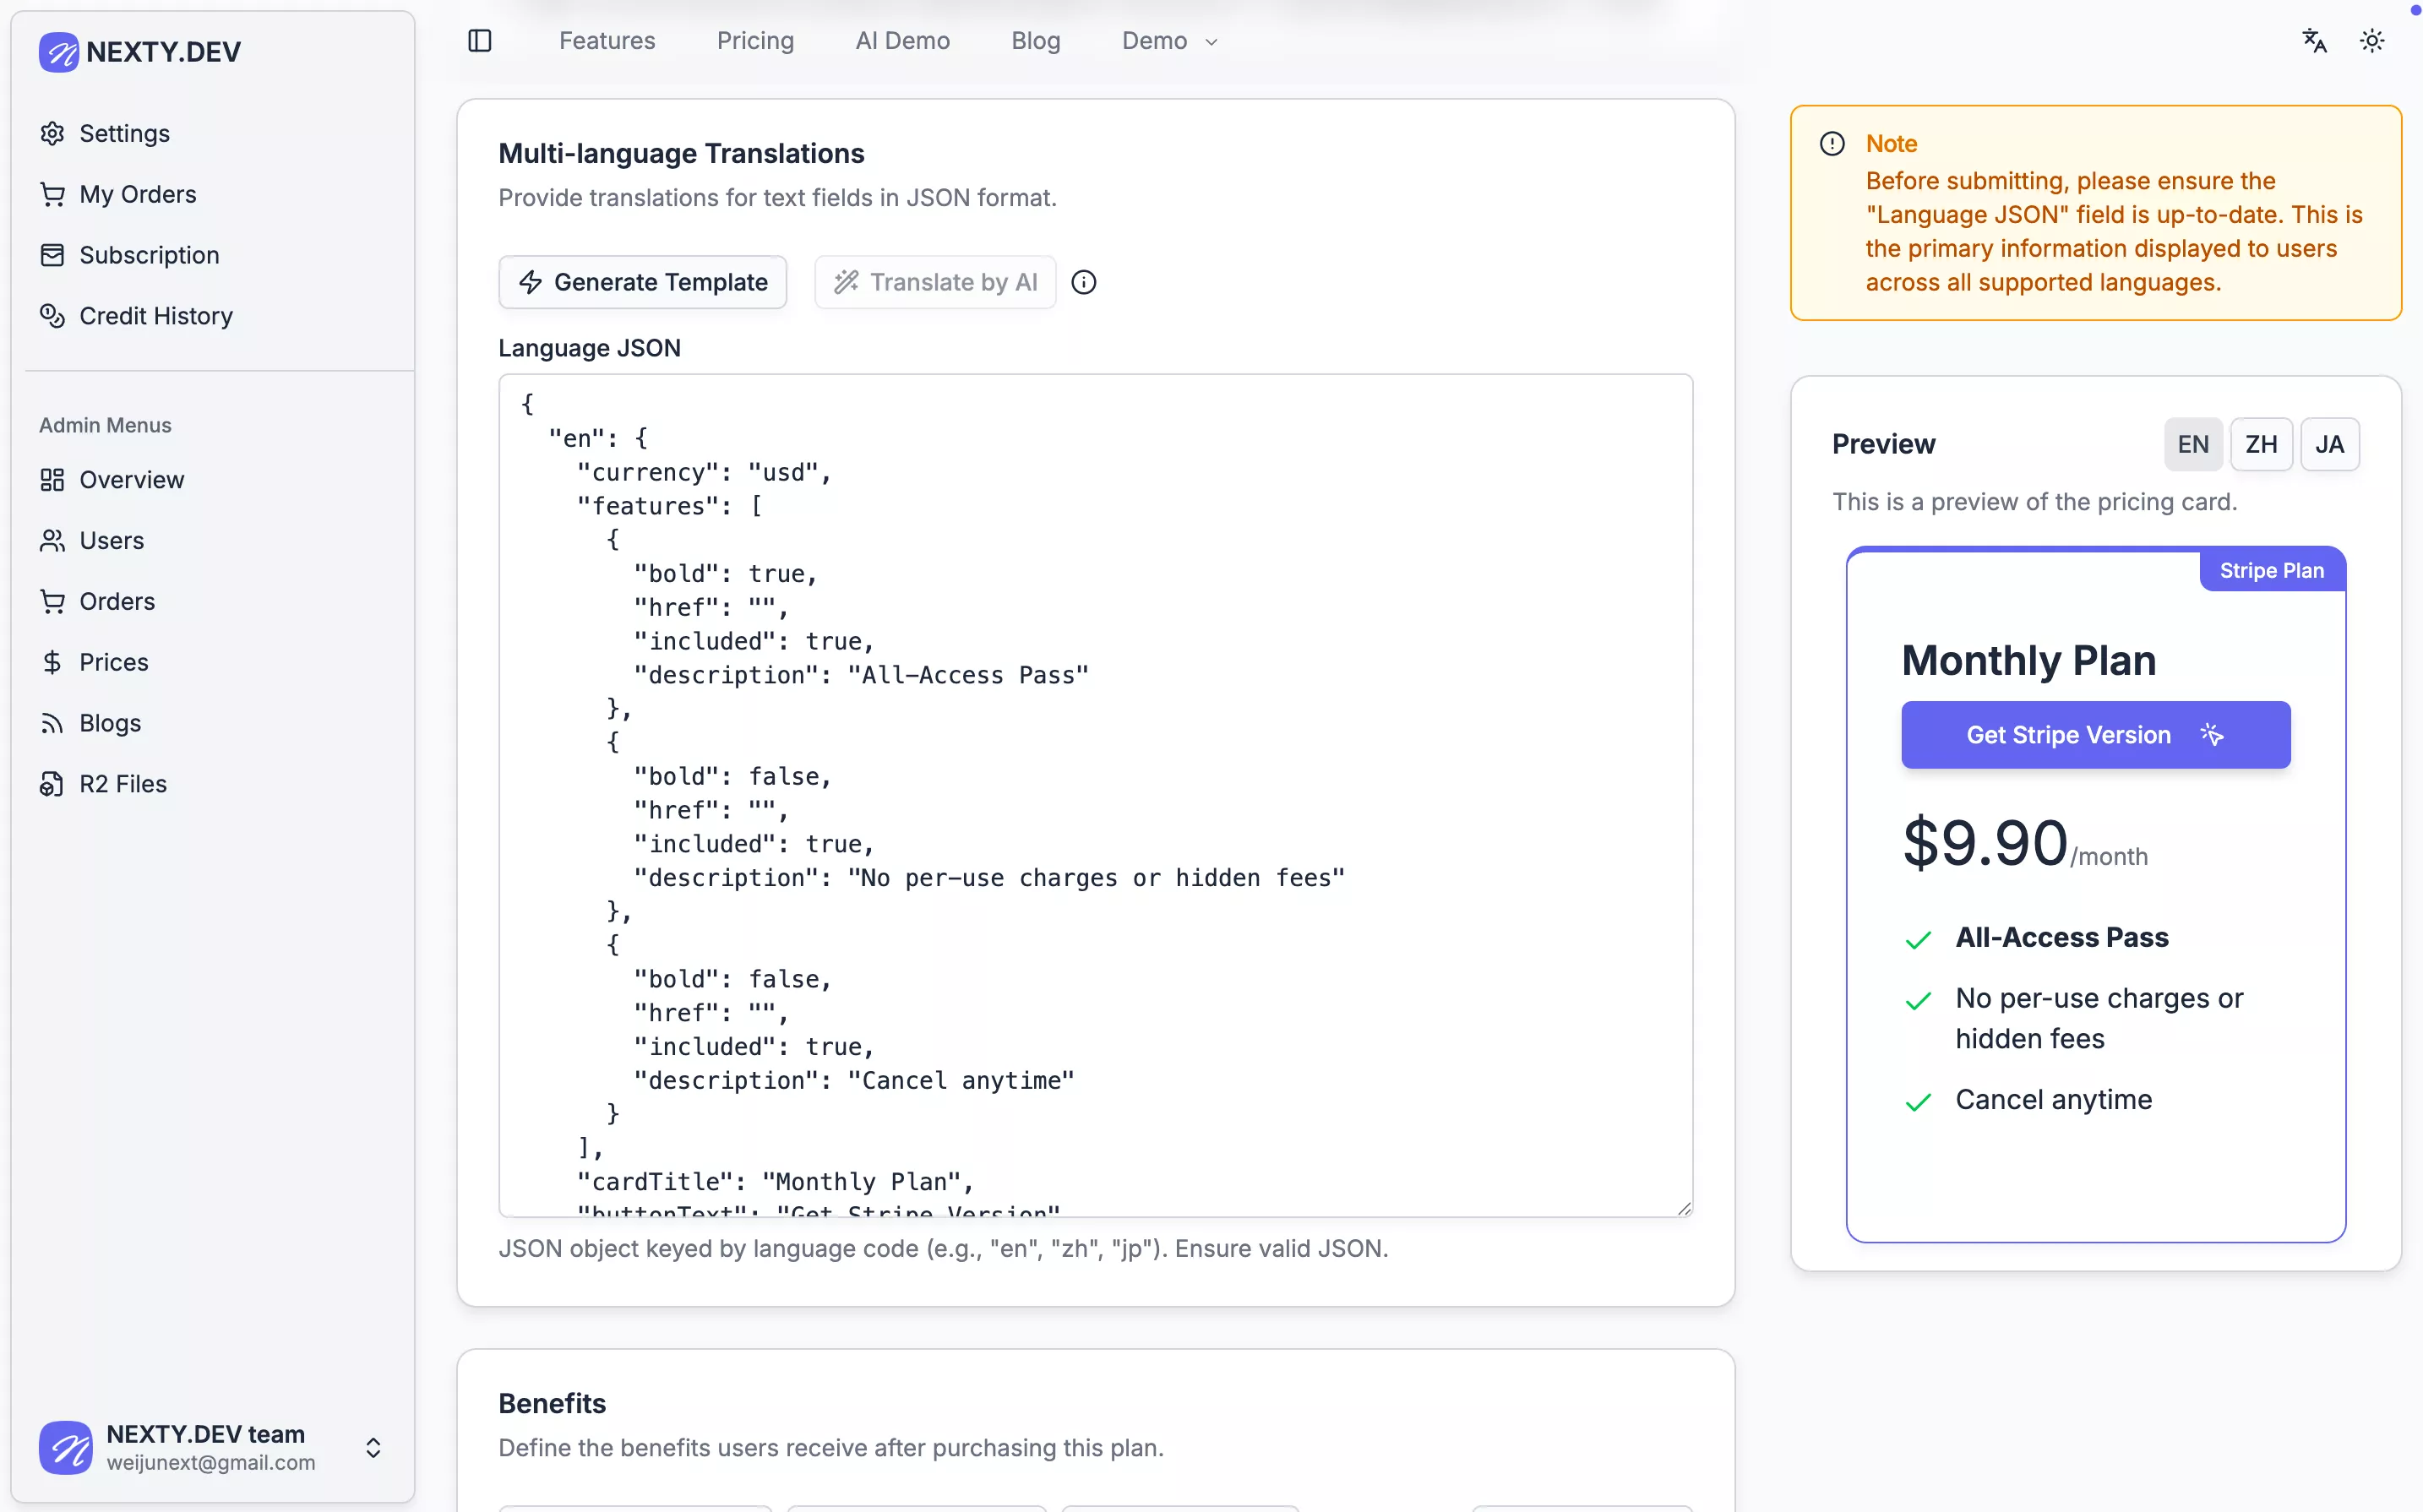Switch pricing preview to JA
The height and width of the screenshot is (1512, 2423).
click(2330, 444)
